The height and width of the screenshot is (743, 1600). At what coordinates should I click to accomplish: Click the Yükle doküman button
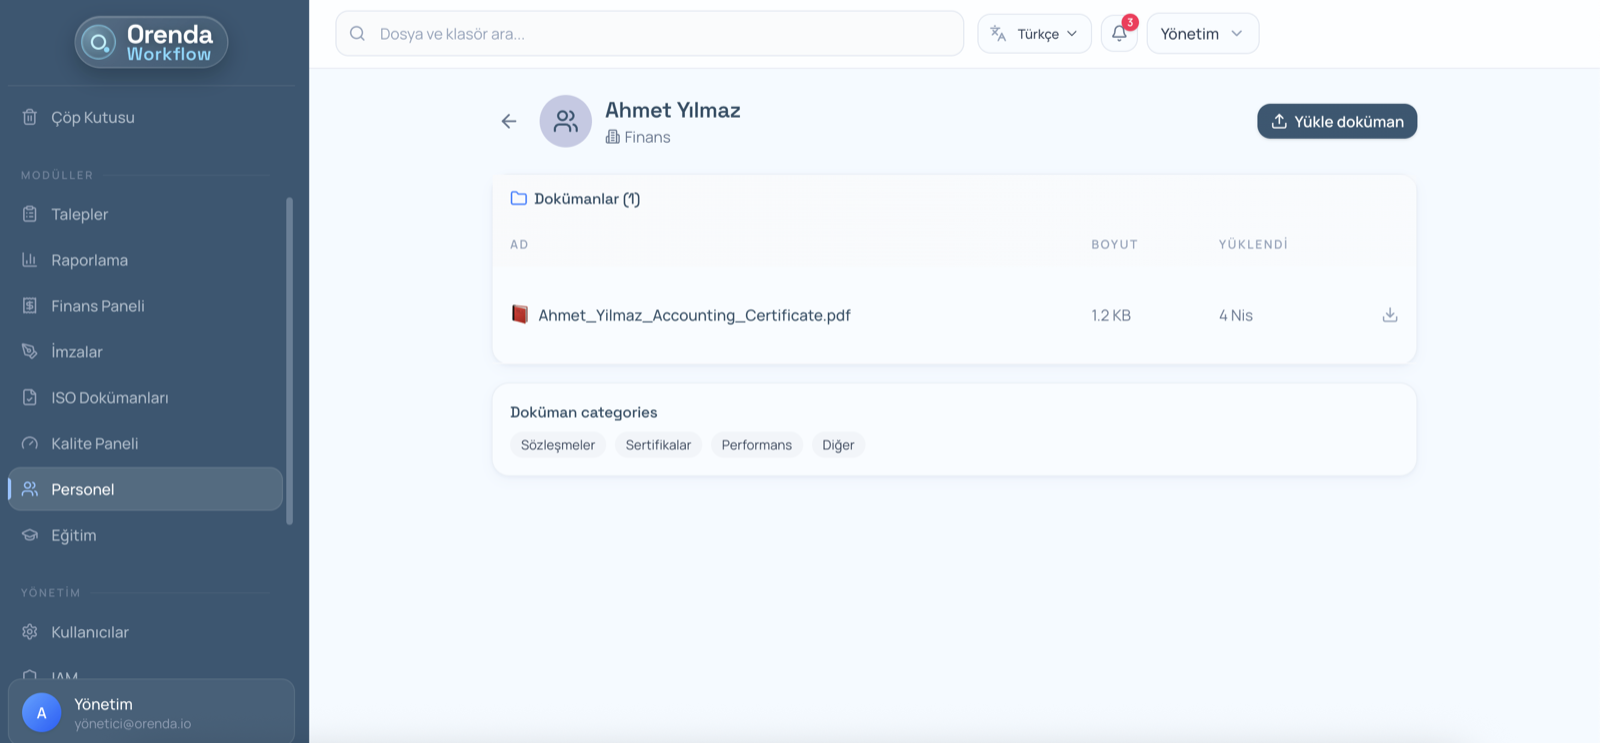[1337, 121]
